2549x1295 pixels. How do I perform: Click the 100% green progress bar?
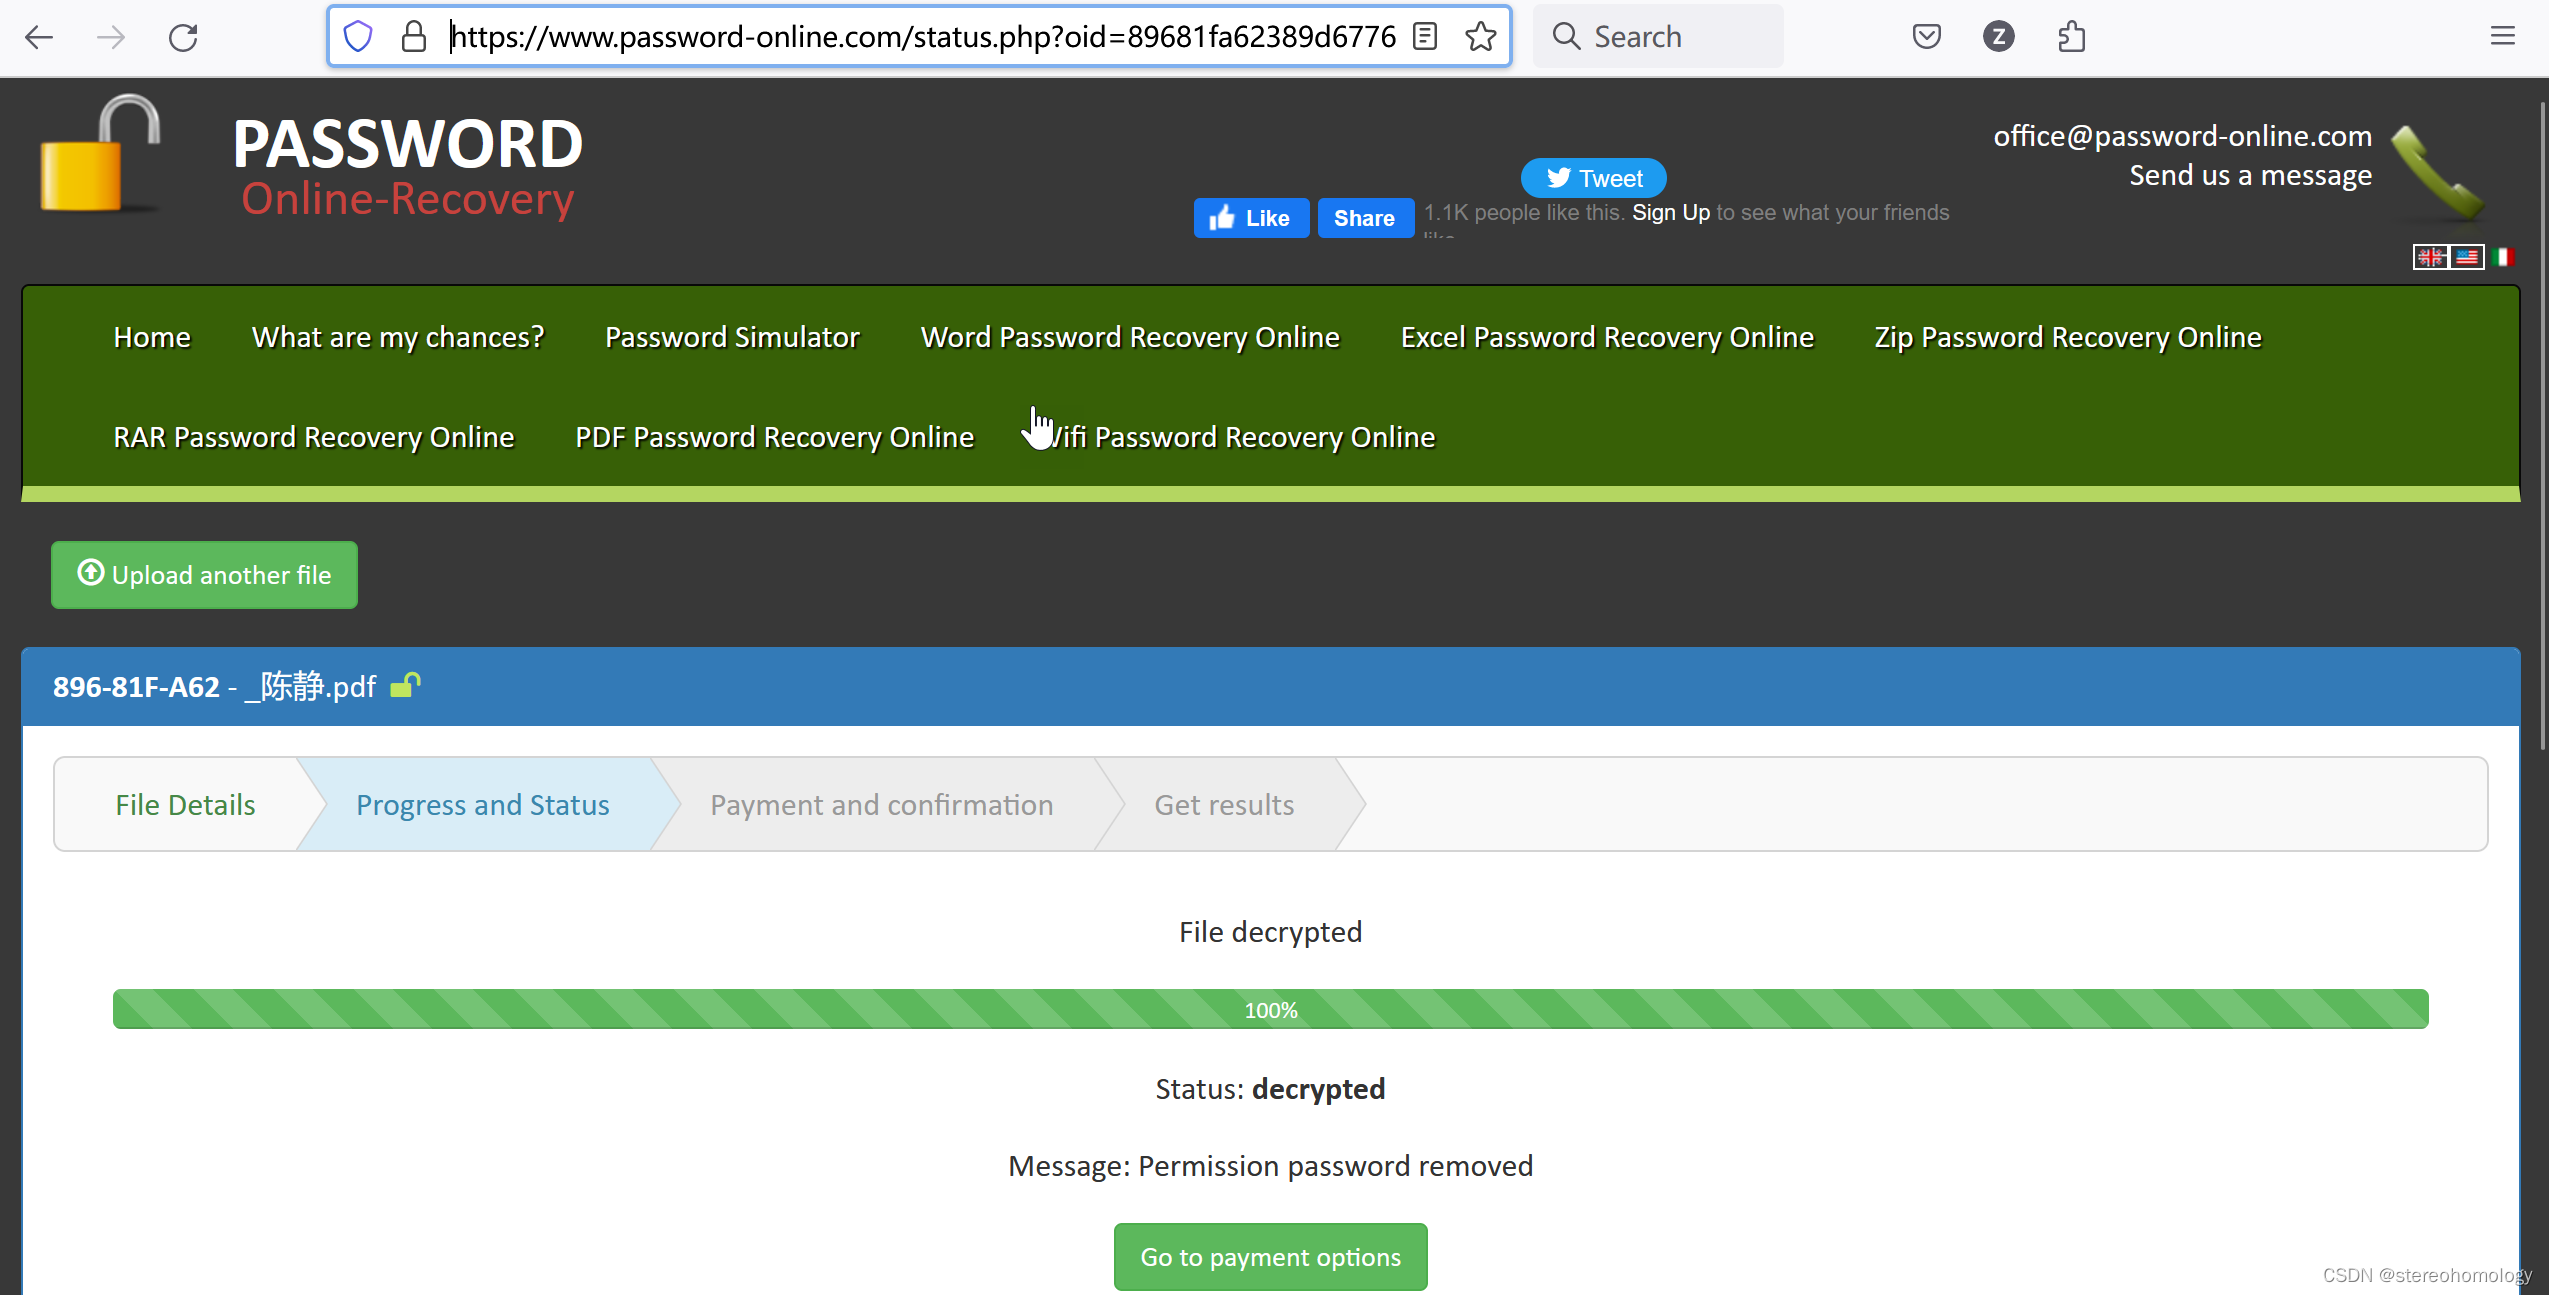1270,1009
